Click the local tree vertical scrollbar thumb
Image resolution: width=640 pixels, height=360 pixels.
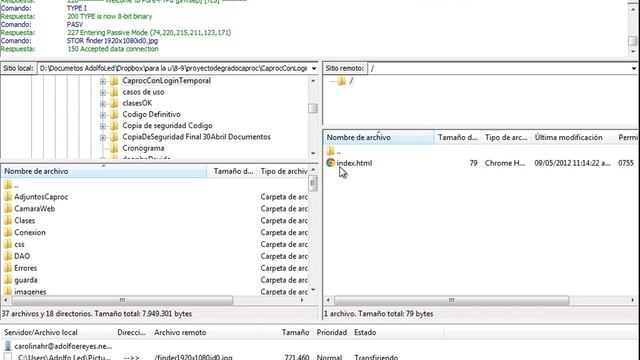(313, 108)
